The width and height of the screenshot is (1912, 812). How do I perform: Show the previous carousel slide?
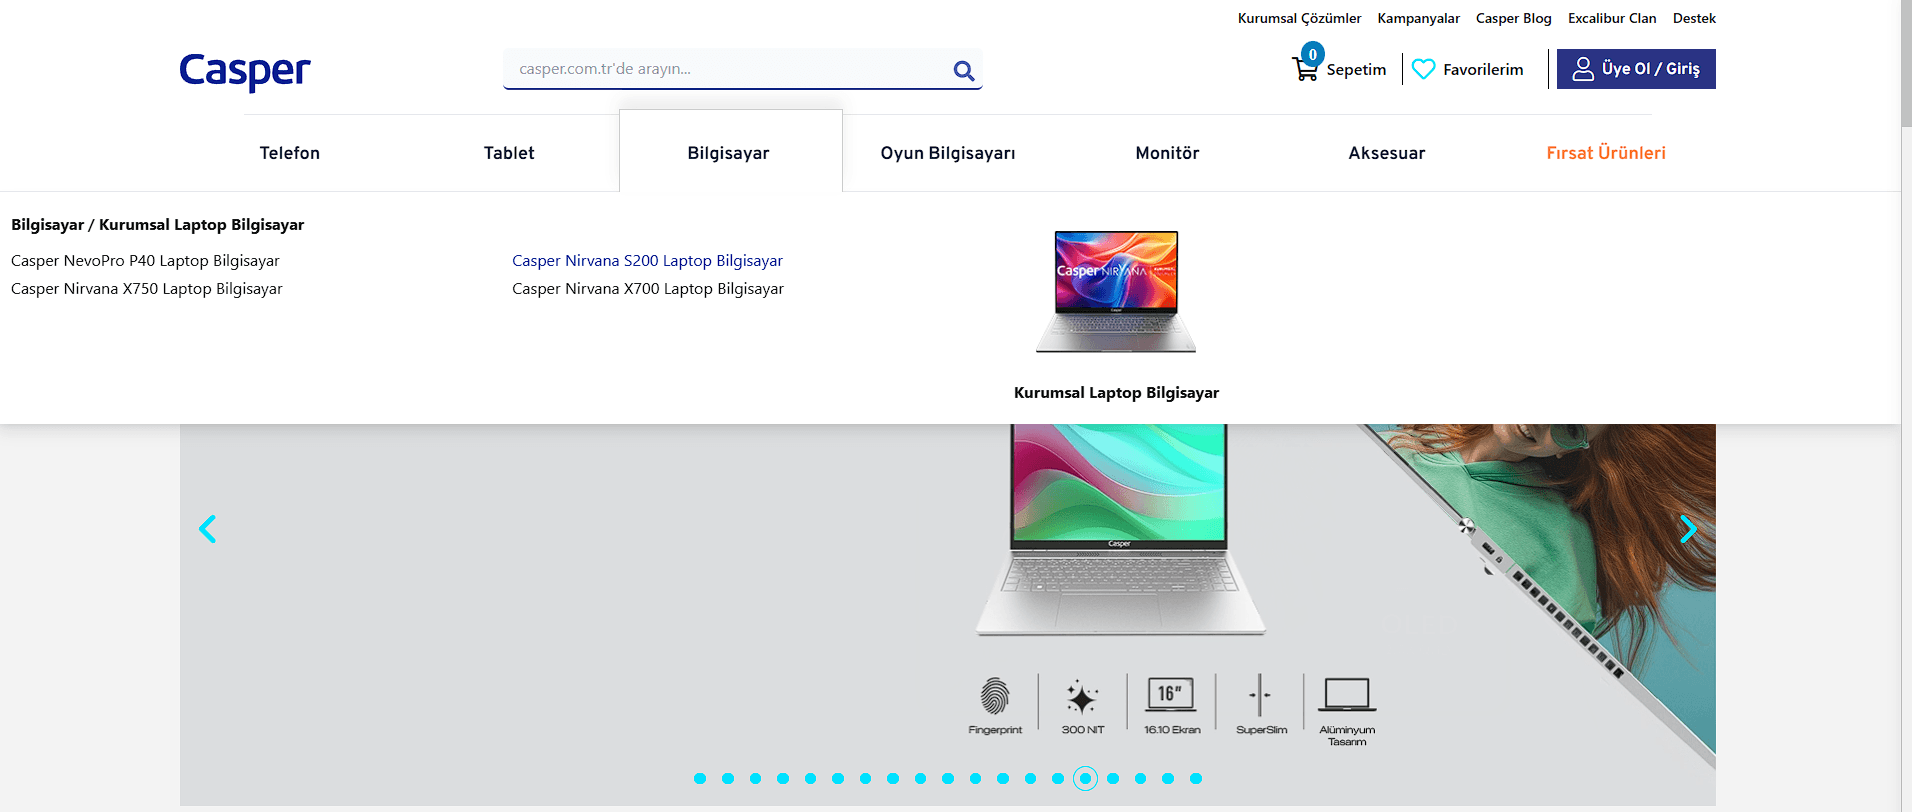208,529
